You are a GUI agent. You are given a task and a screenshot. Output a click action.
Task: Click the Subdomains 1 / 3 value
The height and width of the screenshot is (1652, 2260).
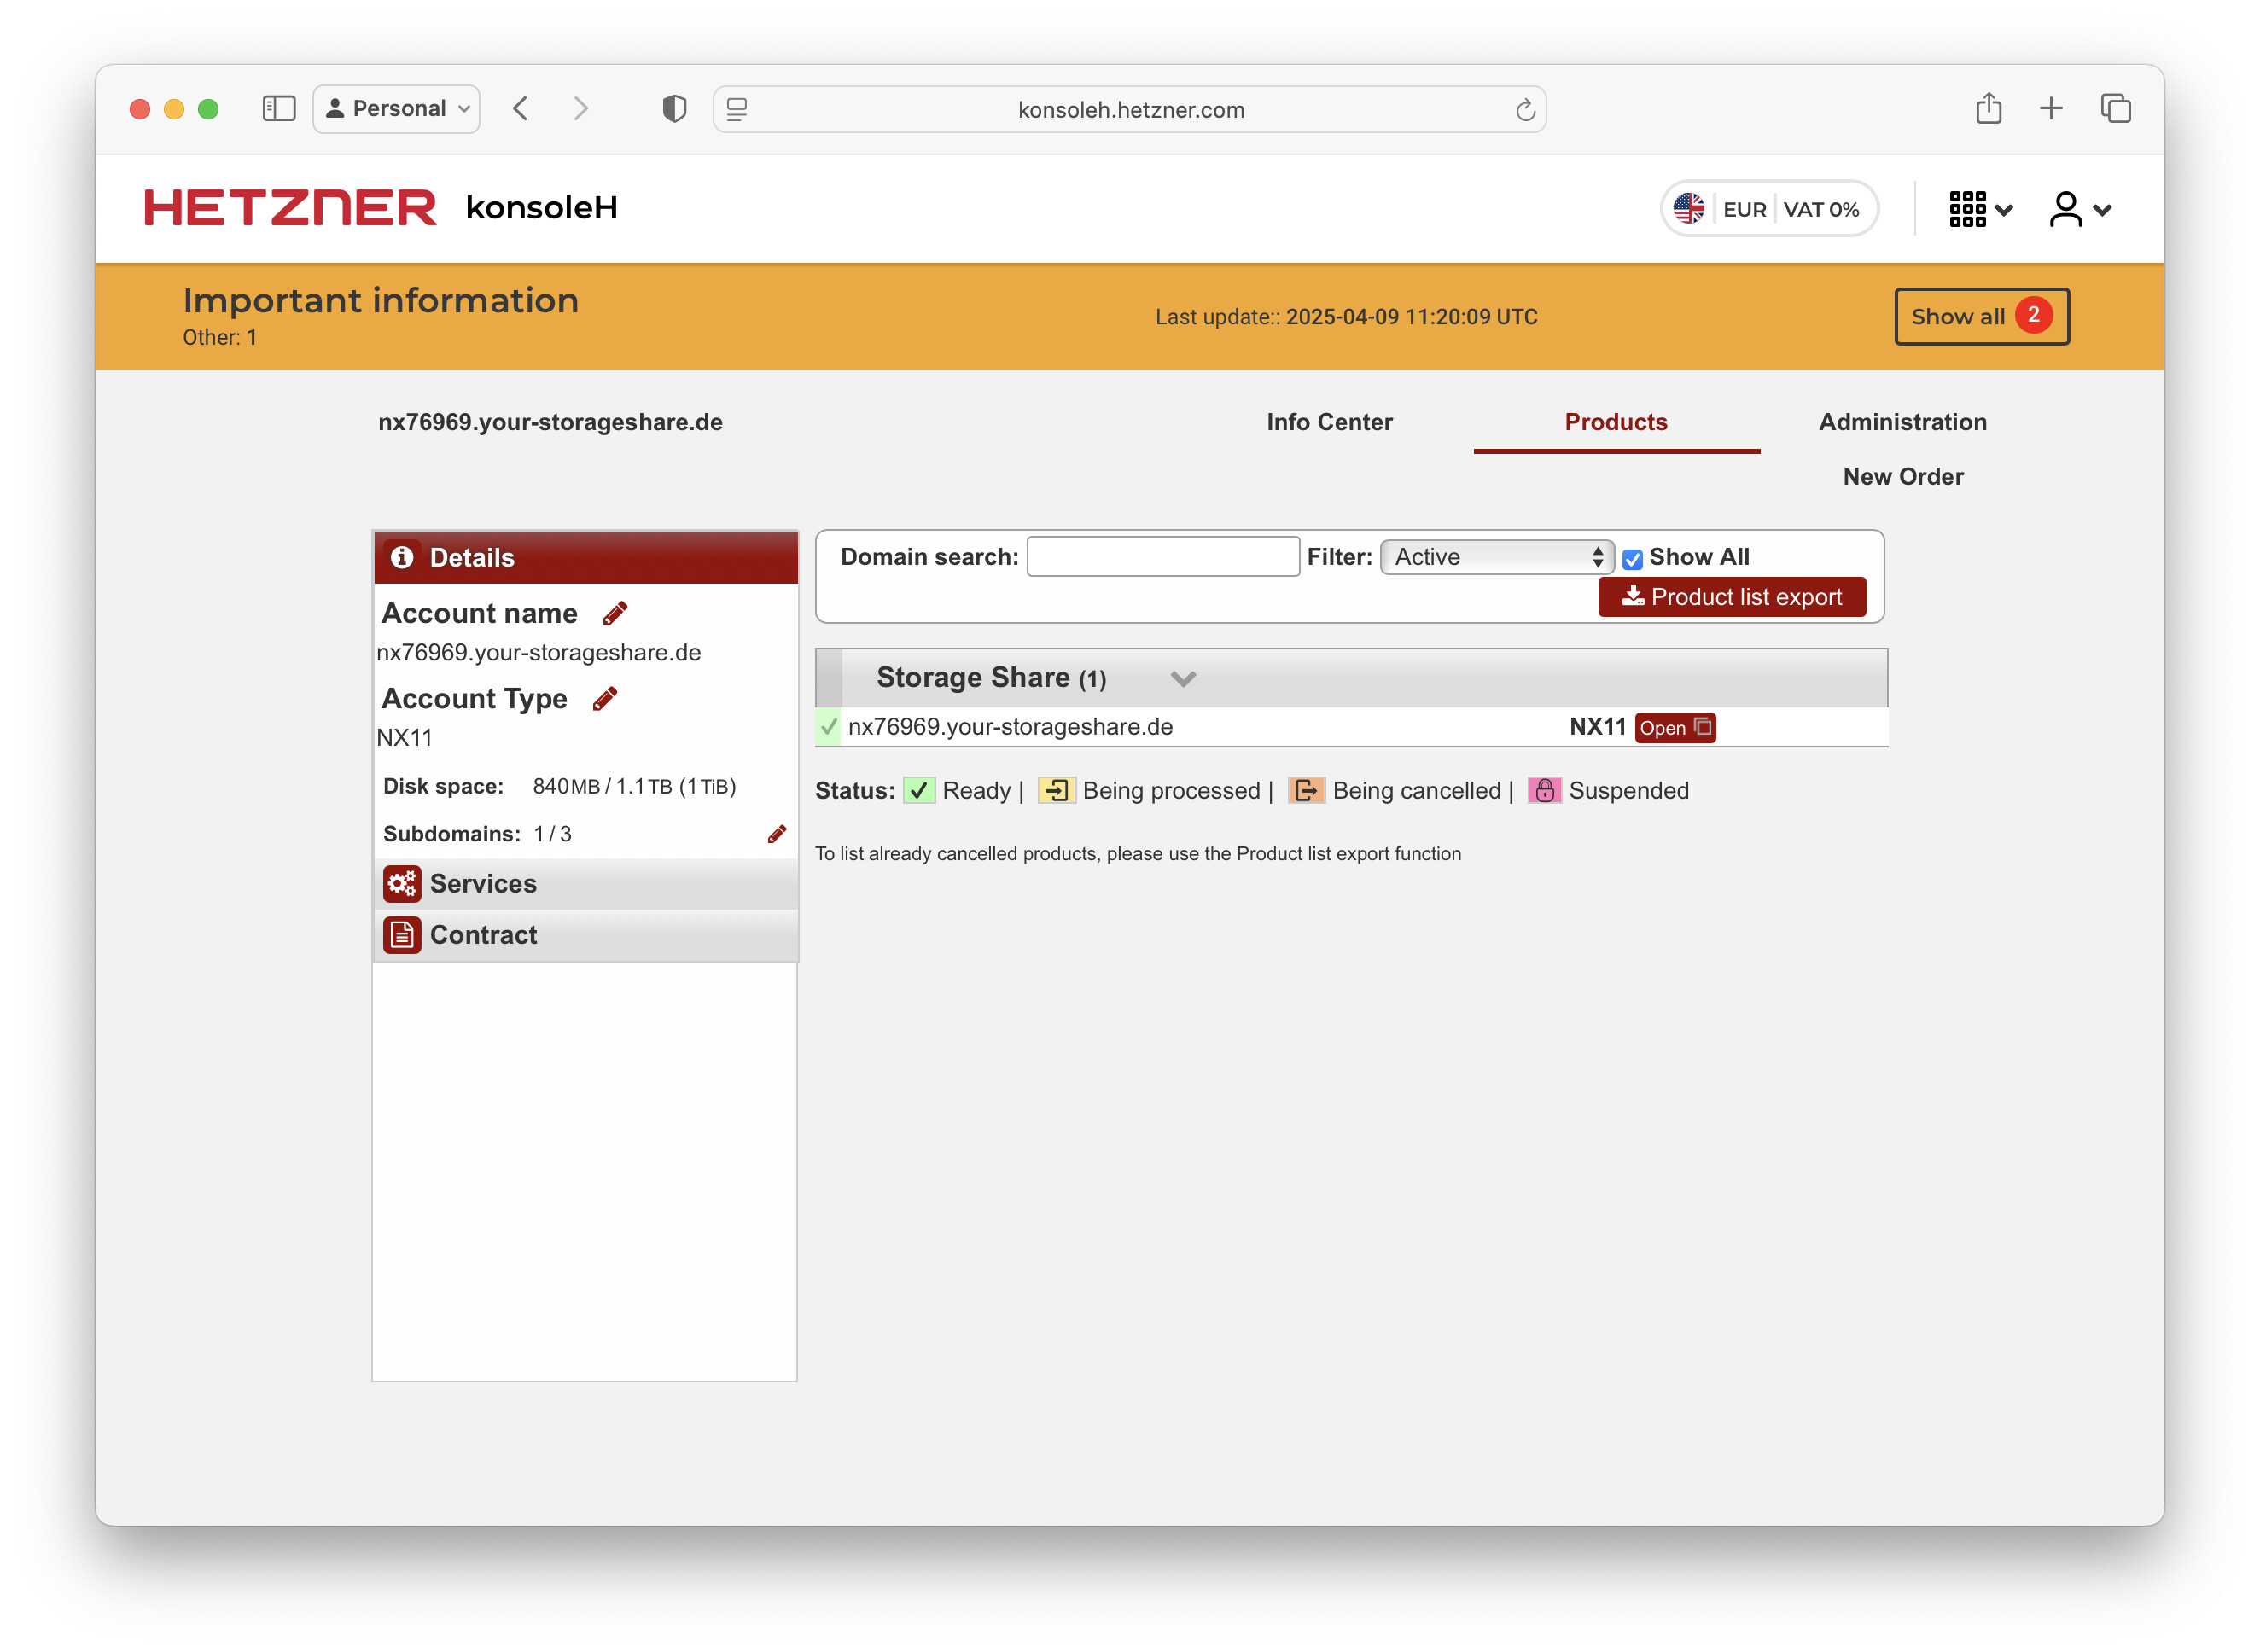[552, 834]
